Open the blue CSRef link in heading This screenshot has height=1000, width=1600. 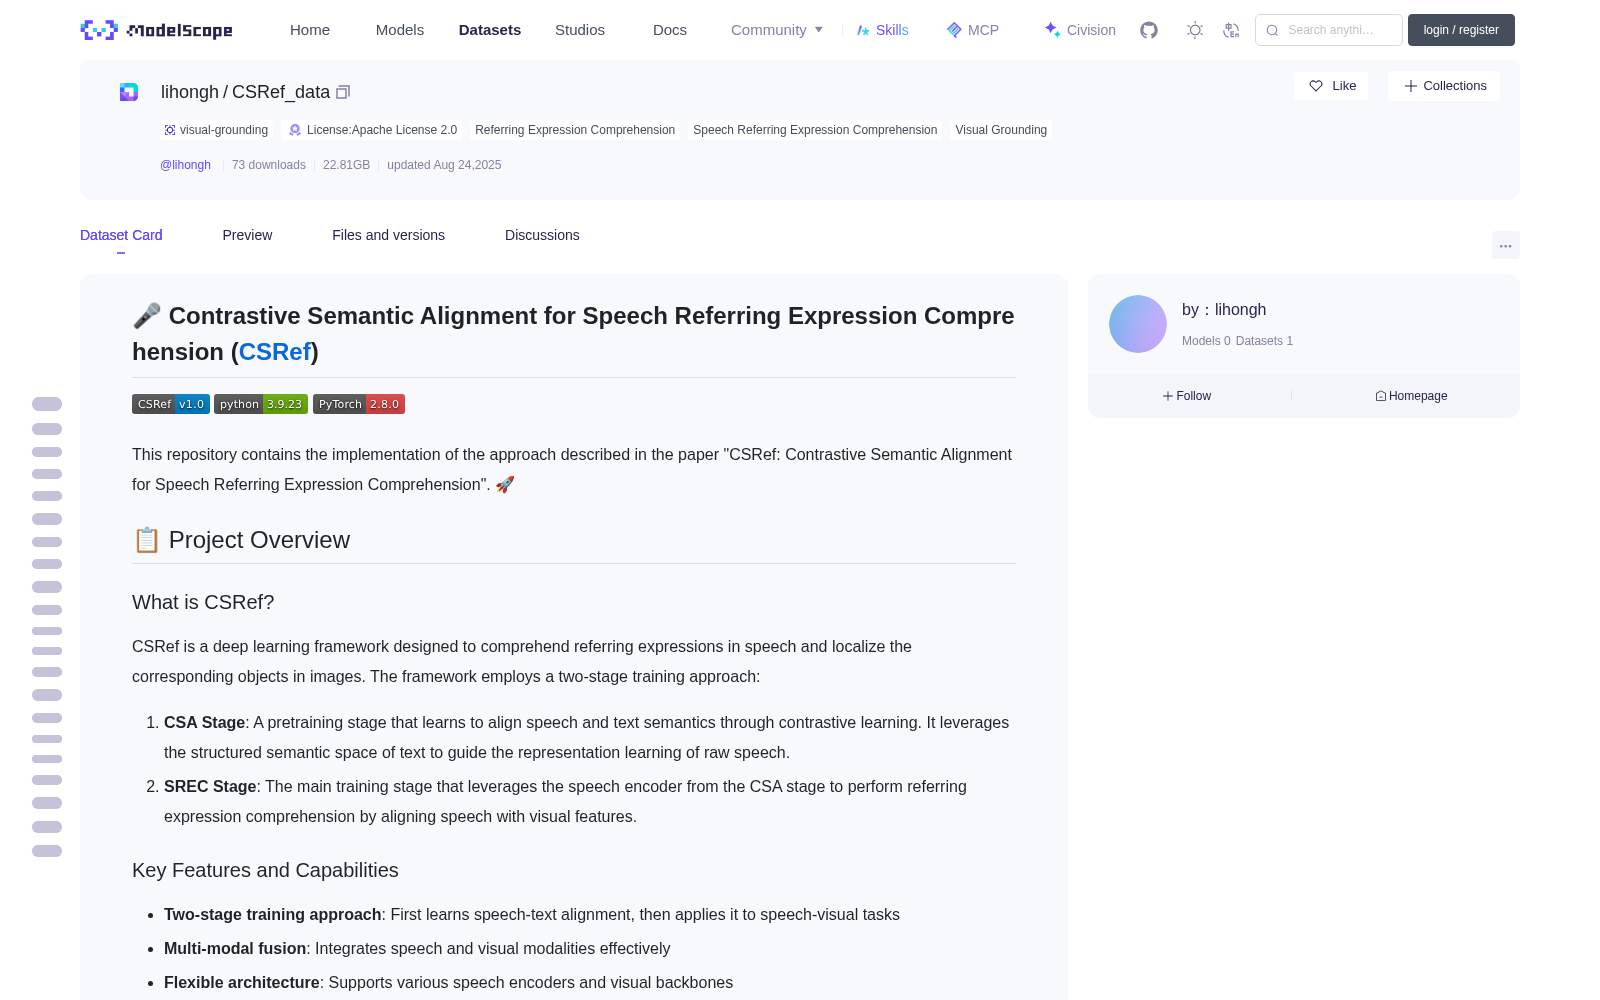[x=275, y=352]
